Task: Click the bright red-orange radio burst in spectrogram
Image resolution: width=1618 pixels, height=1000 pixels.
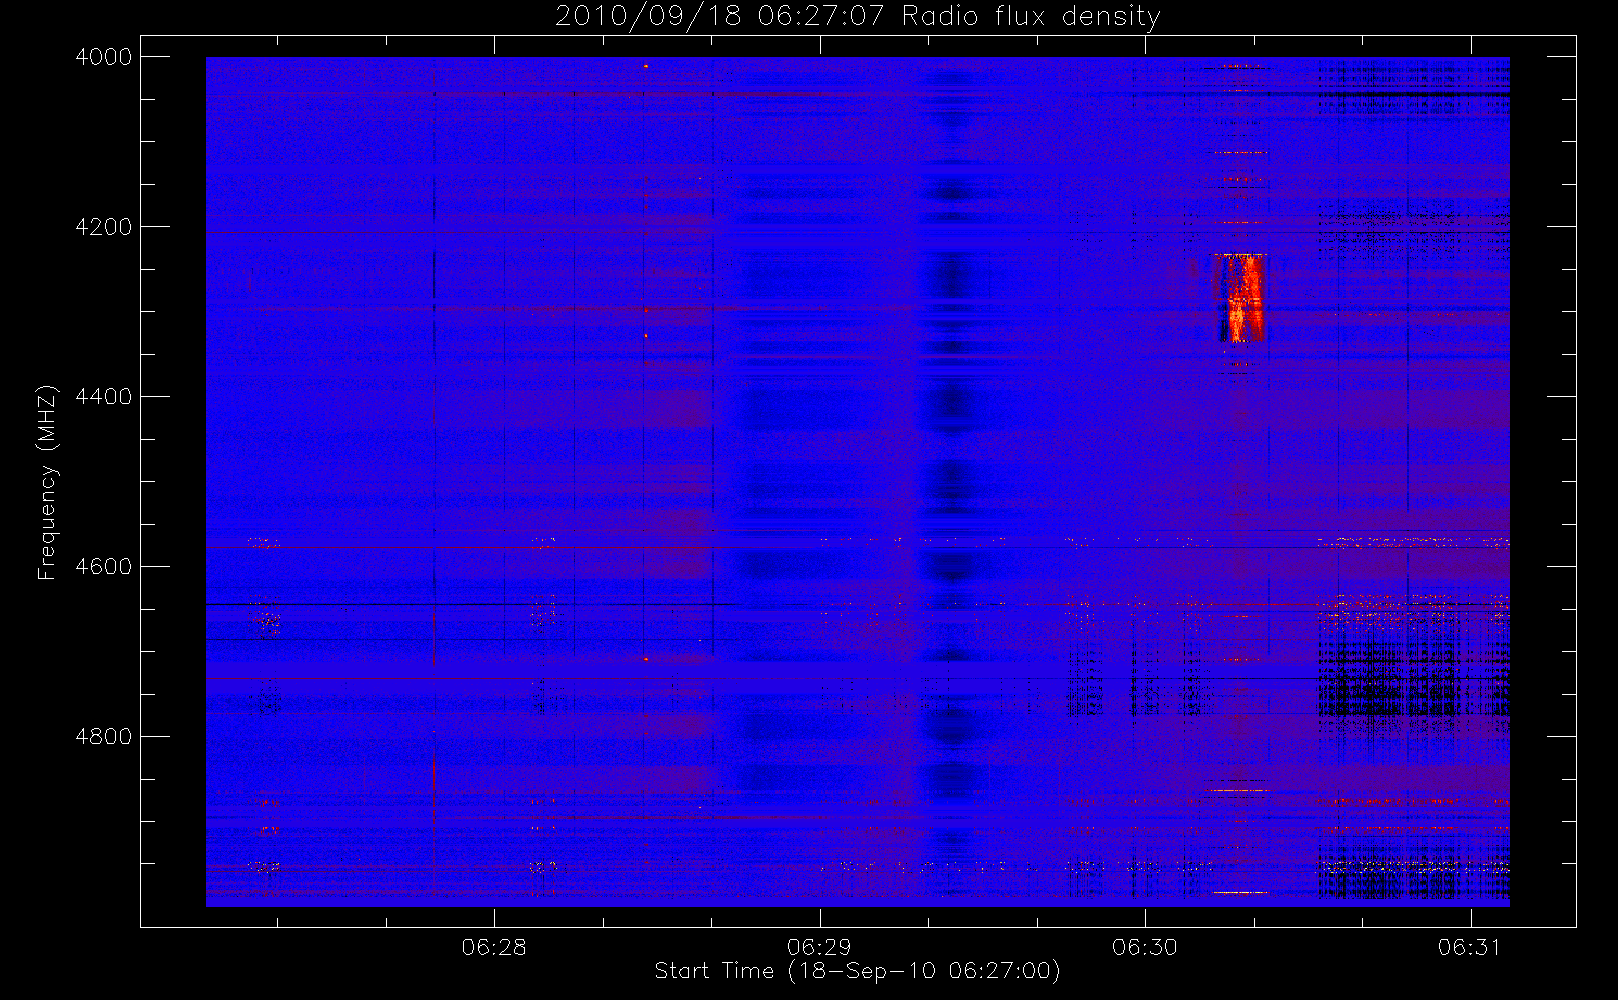Action: pos(1240,298)
